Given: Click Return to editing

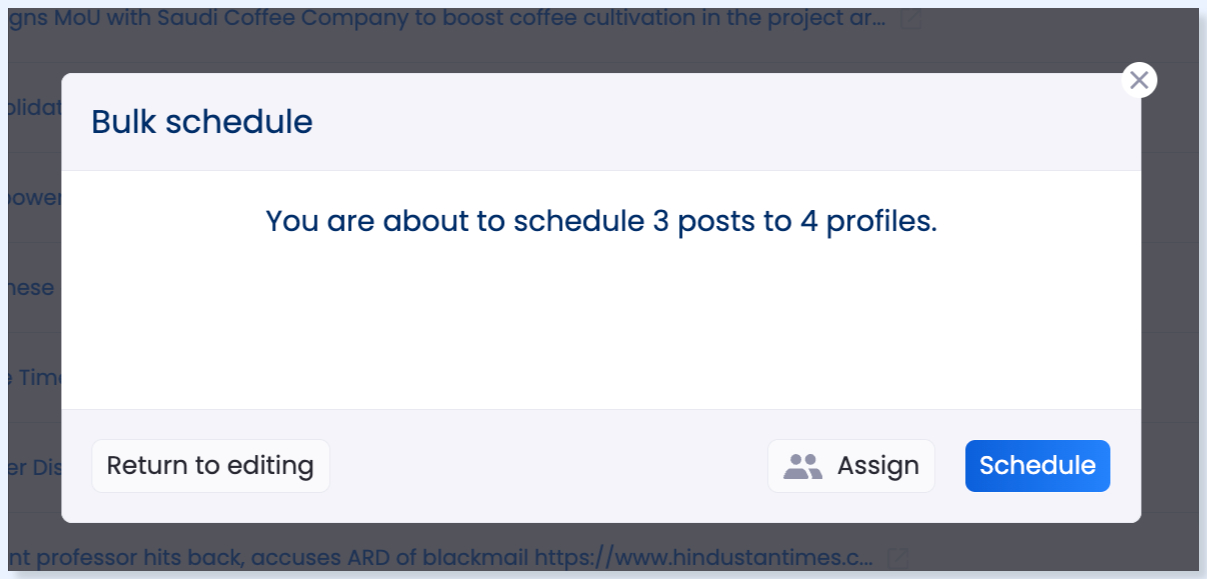Looking at the screenshot, I should (210, 466).
